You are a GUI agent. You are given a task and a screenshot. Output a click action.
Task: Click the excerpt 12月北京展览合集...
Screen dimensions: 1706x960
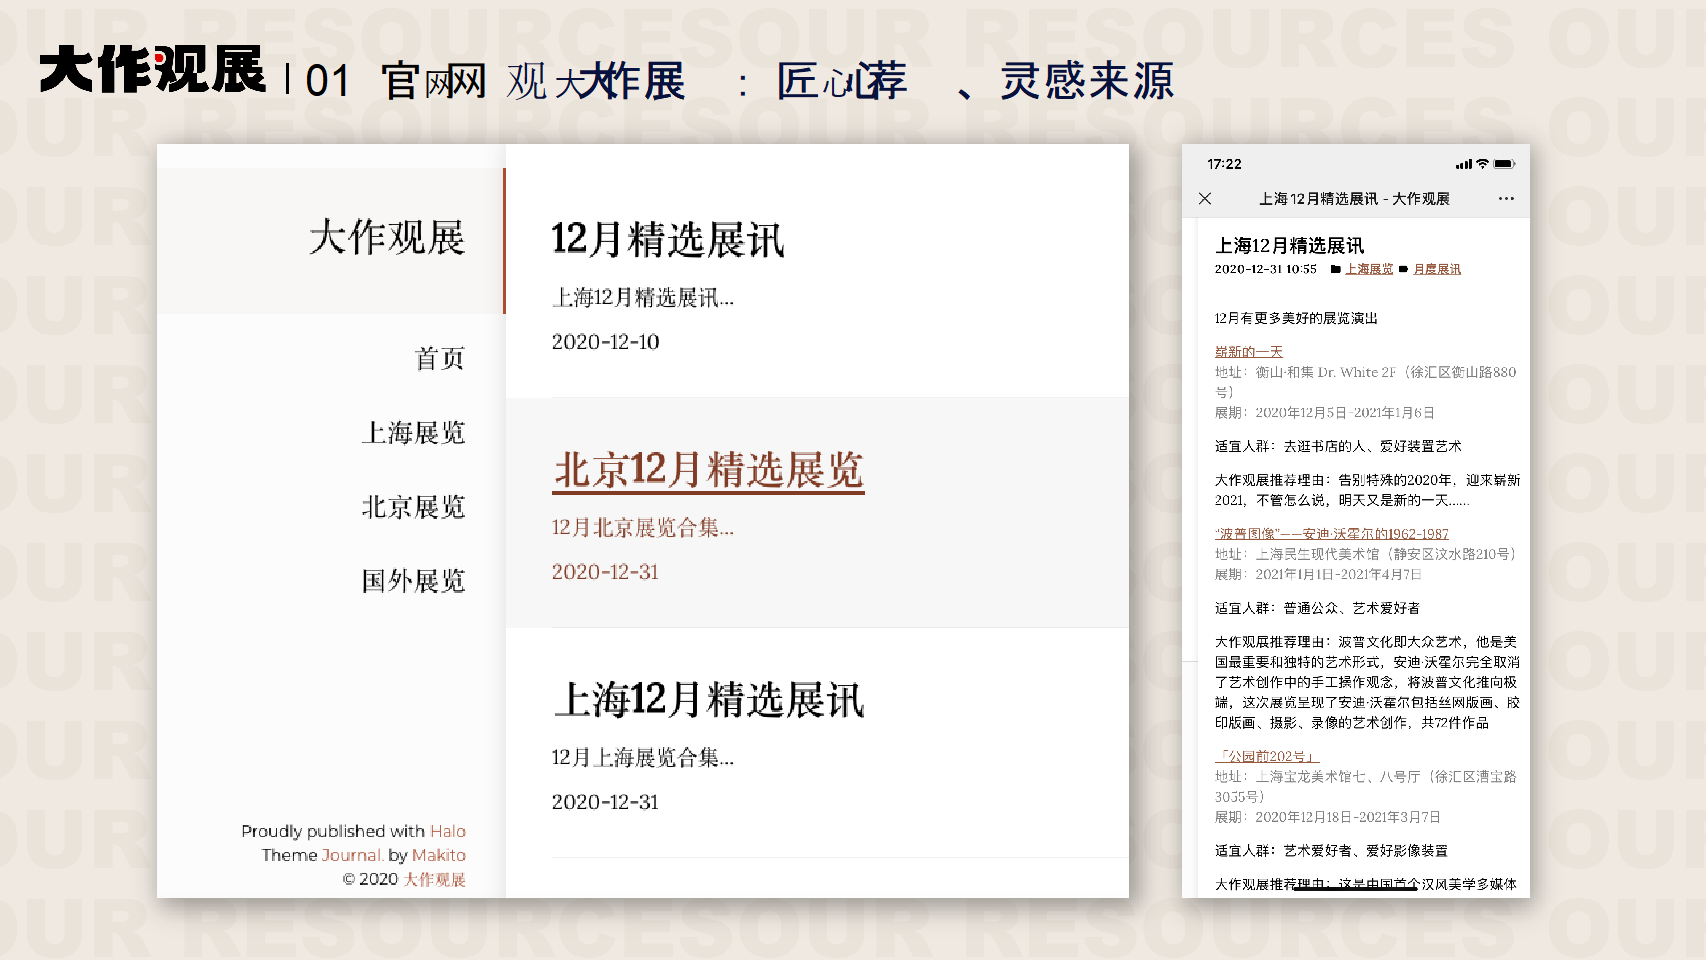pos(642,528)
